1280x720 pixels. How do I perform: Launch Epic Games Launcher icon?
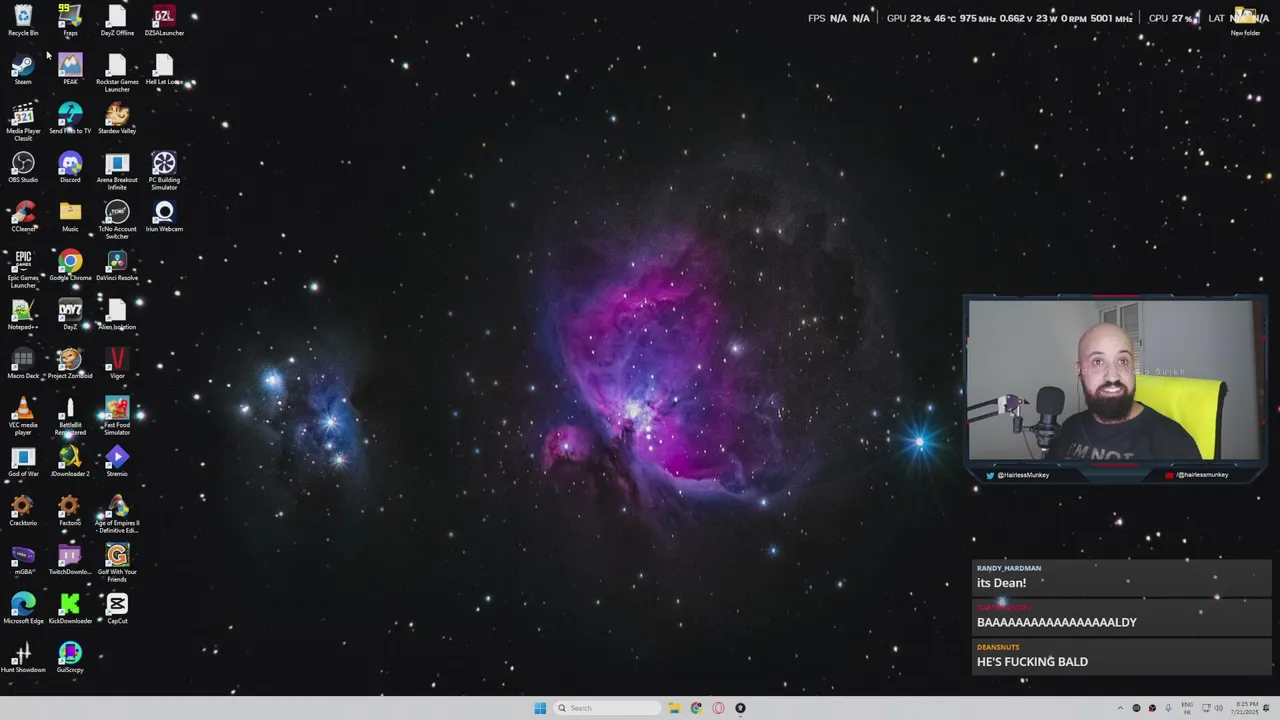(23, 269)
